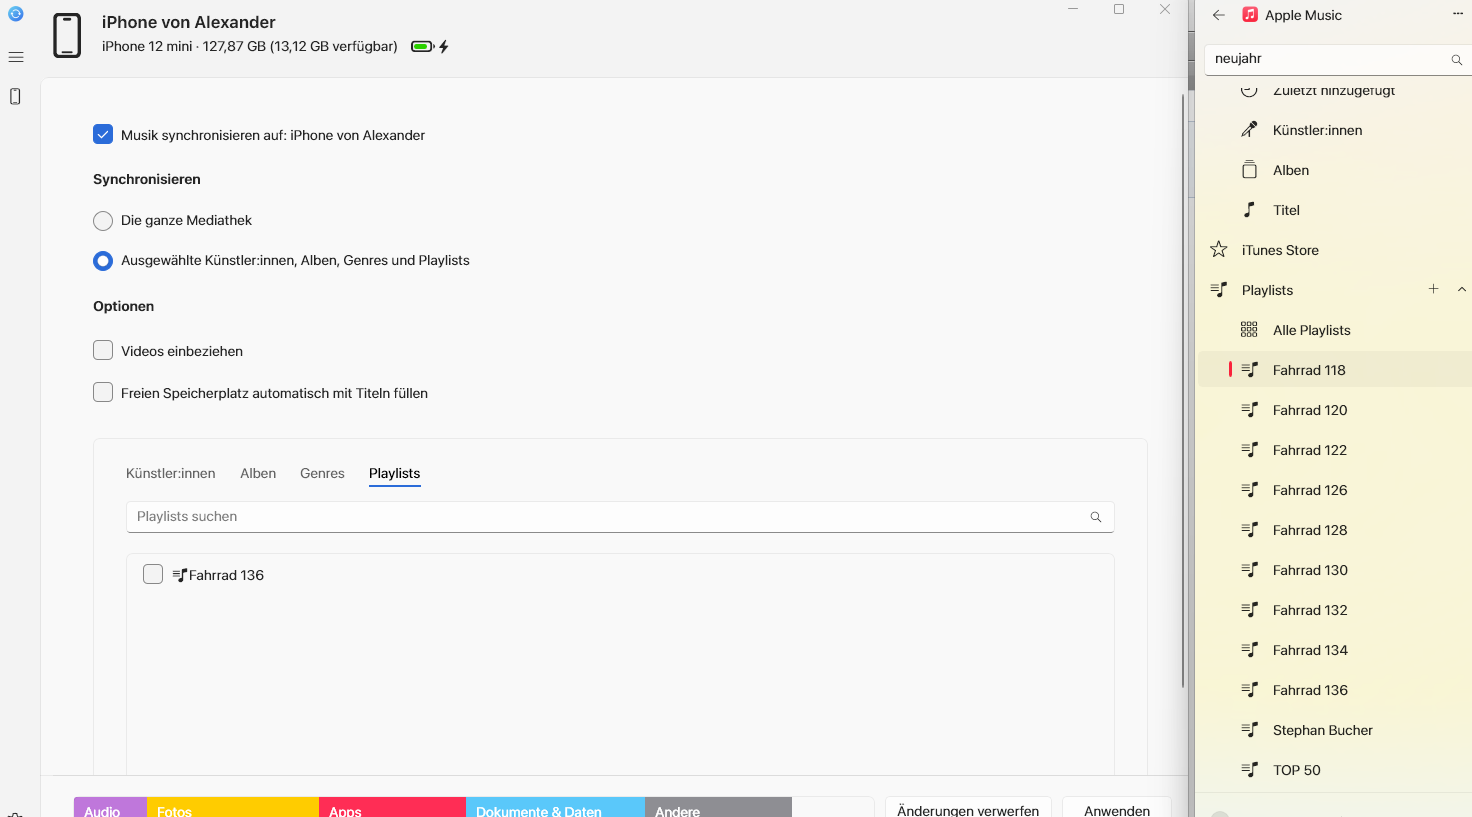Click the playlist icon next to Fahrrad 122
Viewport: 1472px width, 817px height.
click(1249, 450)
